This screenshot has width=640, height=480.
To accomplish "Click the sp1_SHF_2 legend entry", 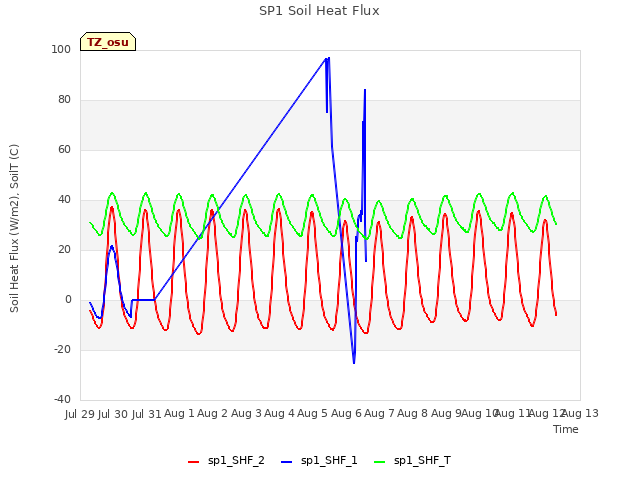I will (226, 461).
